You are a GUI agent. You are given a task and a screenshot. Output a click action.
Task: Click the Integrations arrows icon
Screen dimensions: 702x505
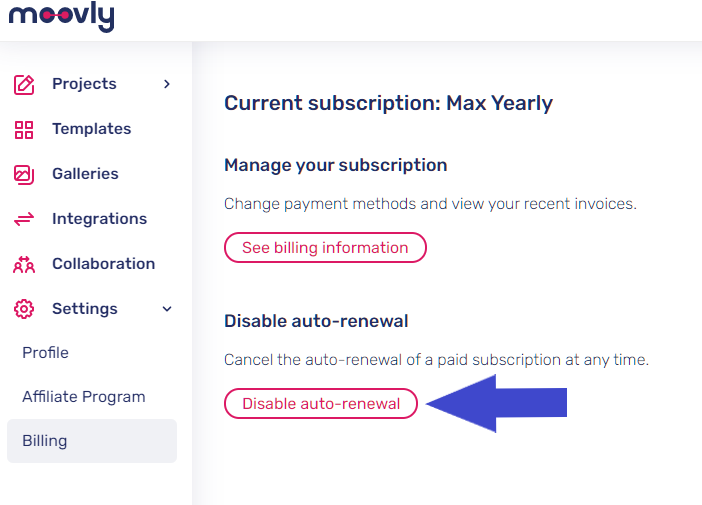pos(24,219)
